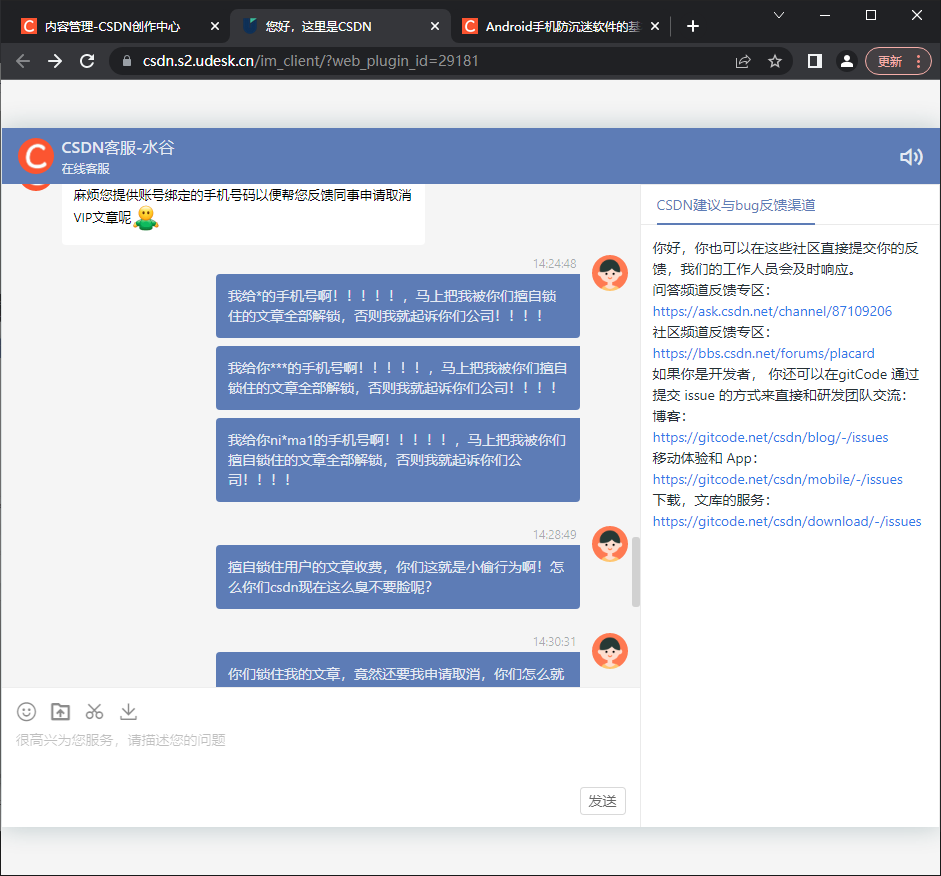
Task: Open the new tab plus button
Action: tap(693, 26)
